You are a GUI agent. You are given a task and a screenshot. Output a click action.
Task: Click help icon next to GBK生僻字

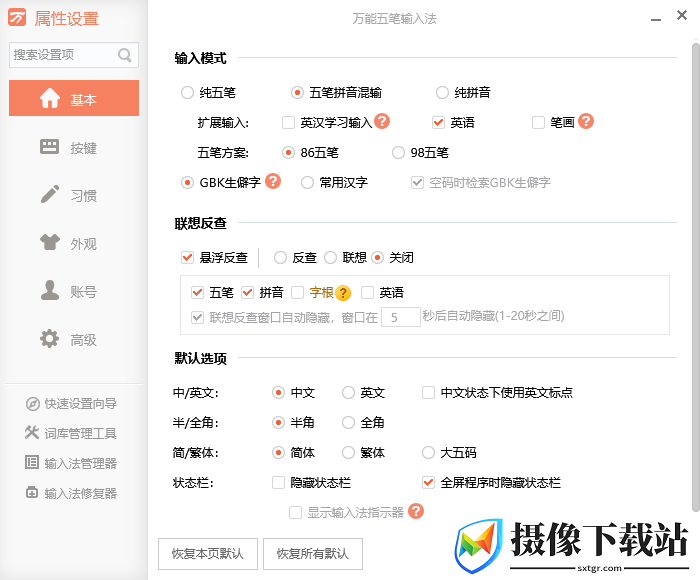pos(273,181)
